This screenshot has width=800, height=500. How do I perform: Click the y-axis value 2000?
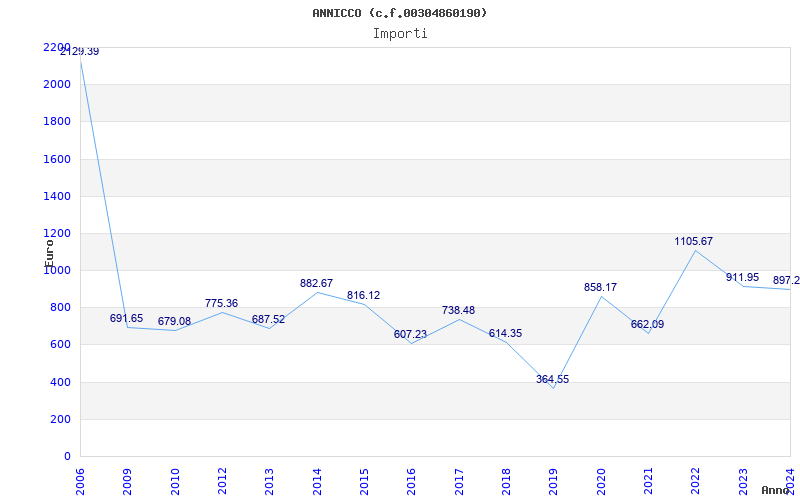[x=57, y=84]
